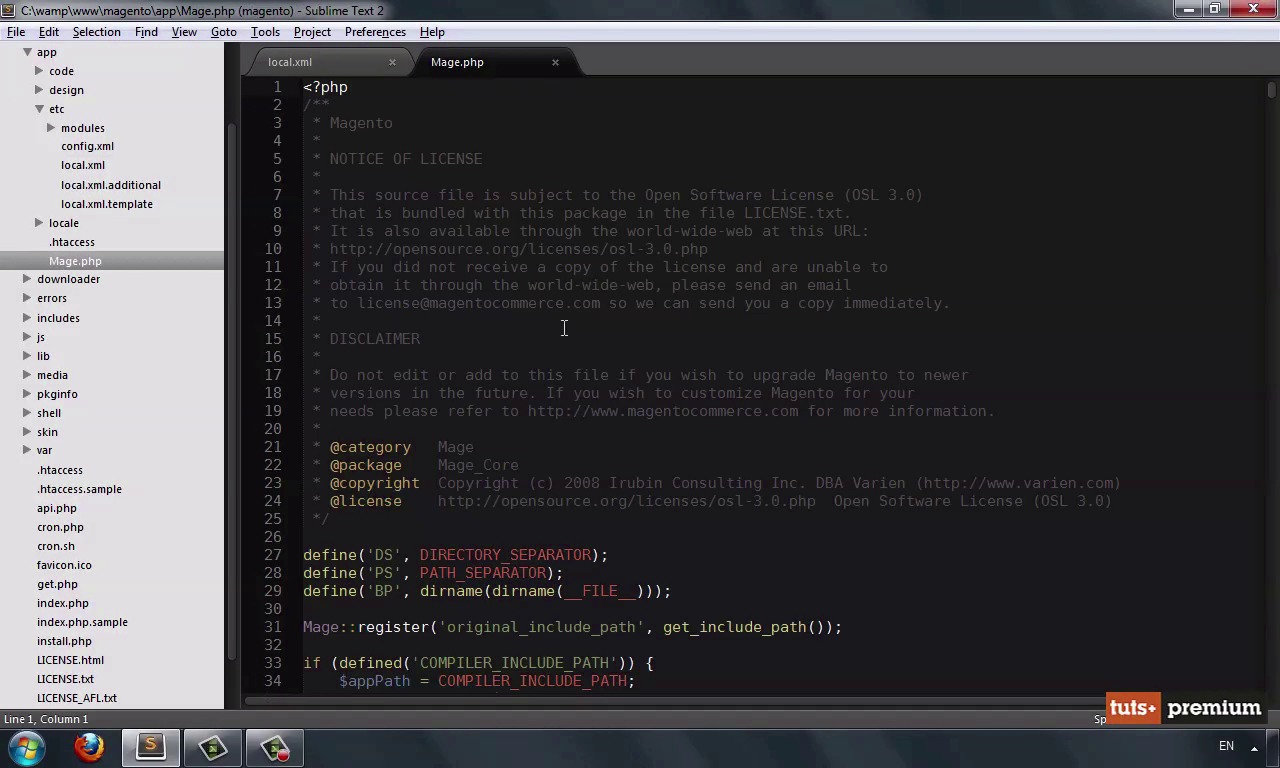Click the Windows Start button
Image resolution: width=1280 pixels, height=768 pixels.
[28, 747]
